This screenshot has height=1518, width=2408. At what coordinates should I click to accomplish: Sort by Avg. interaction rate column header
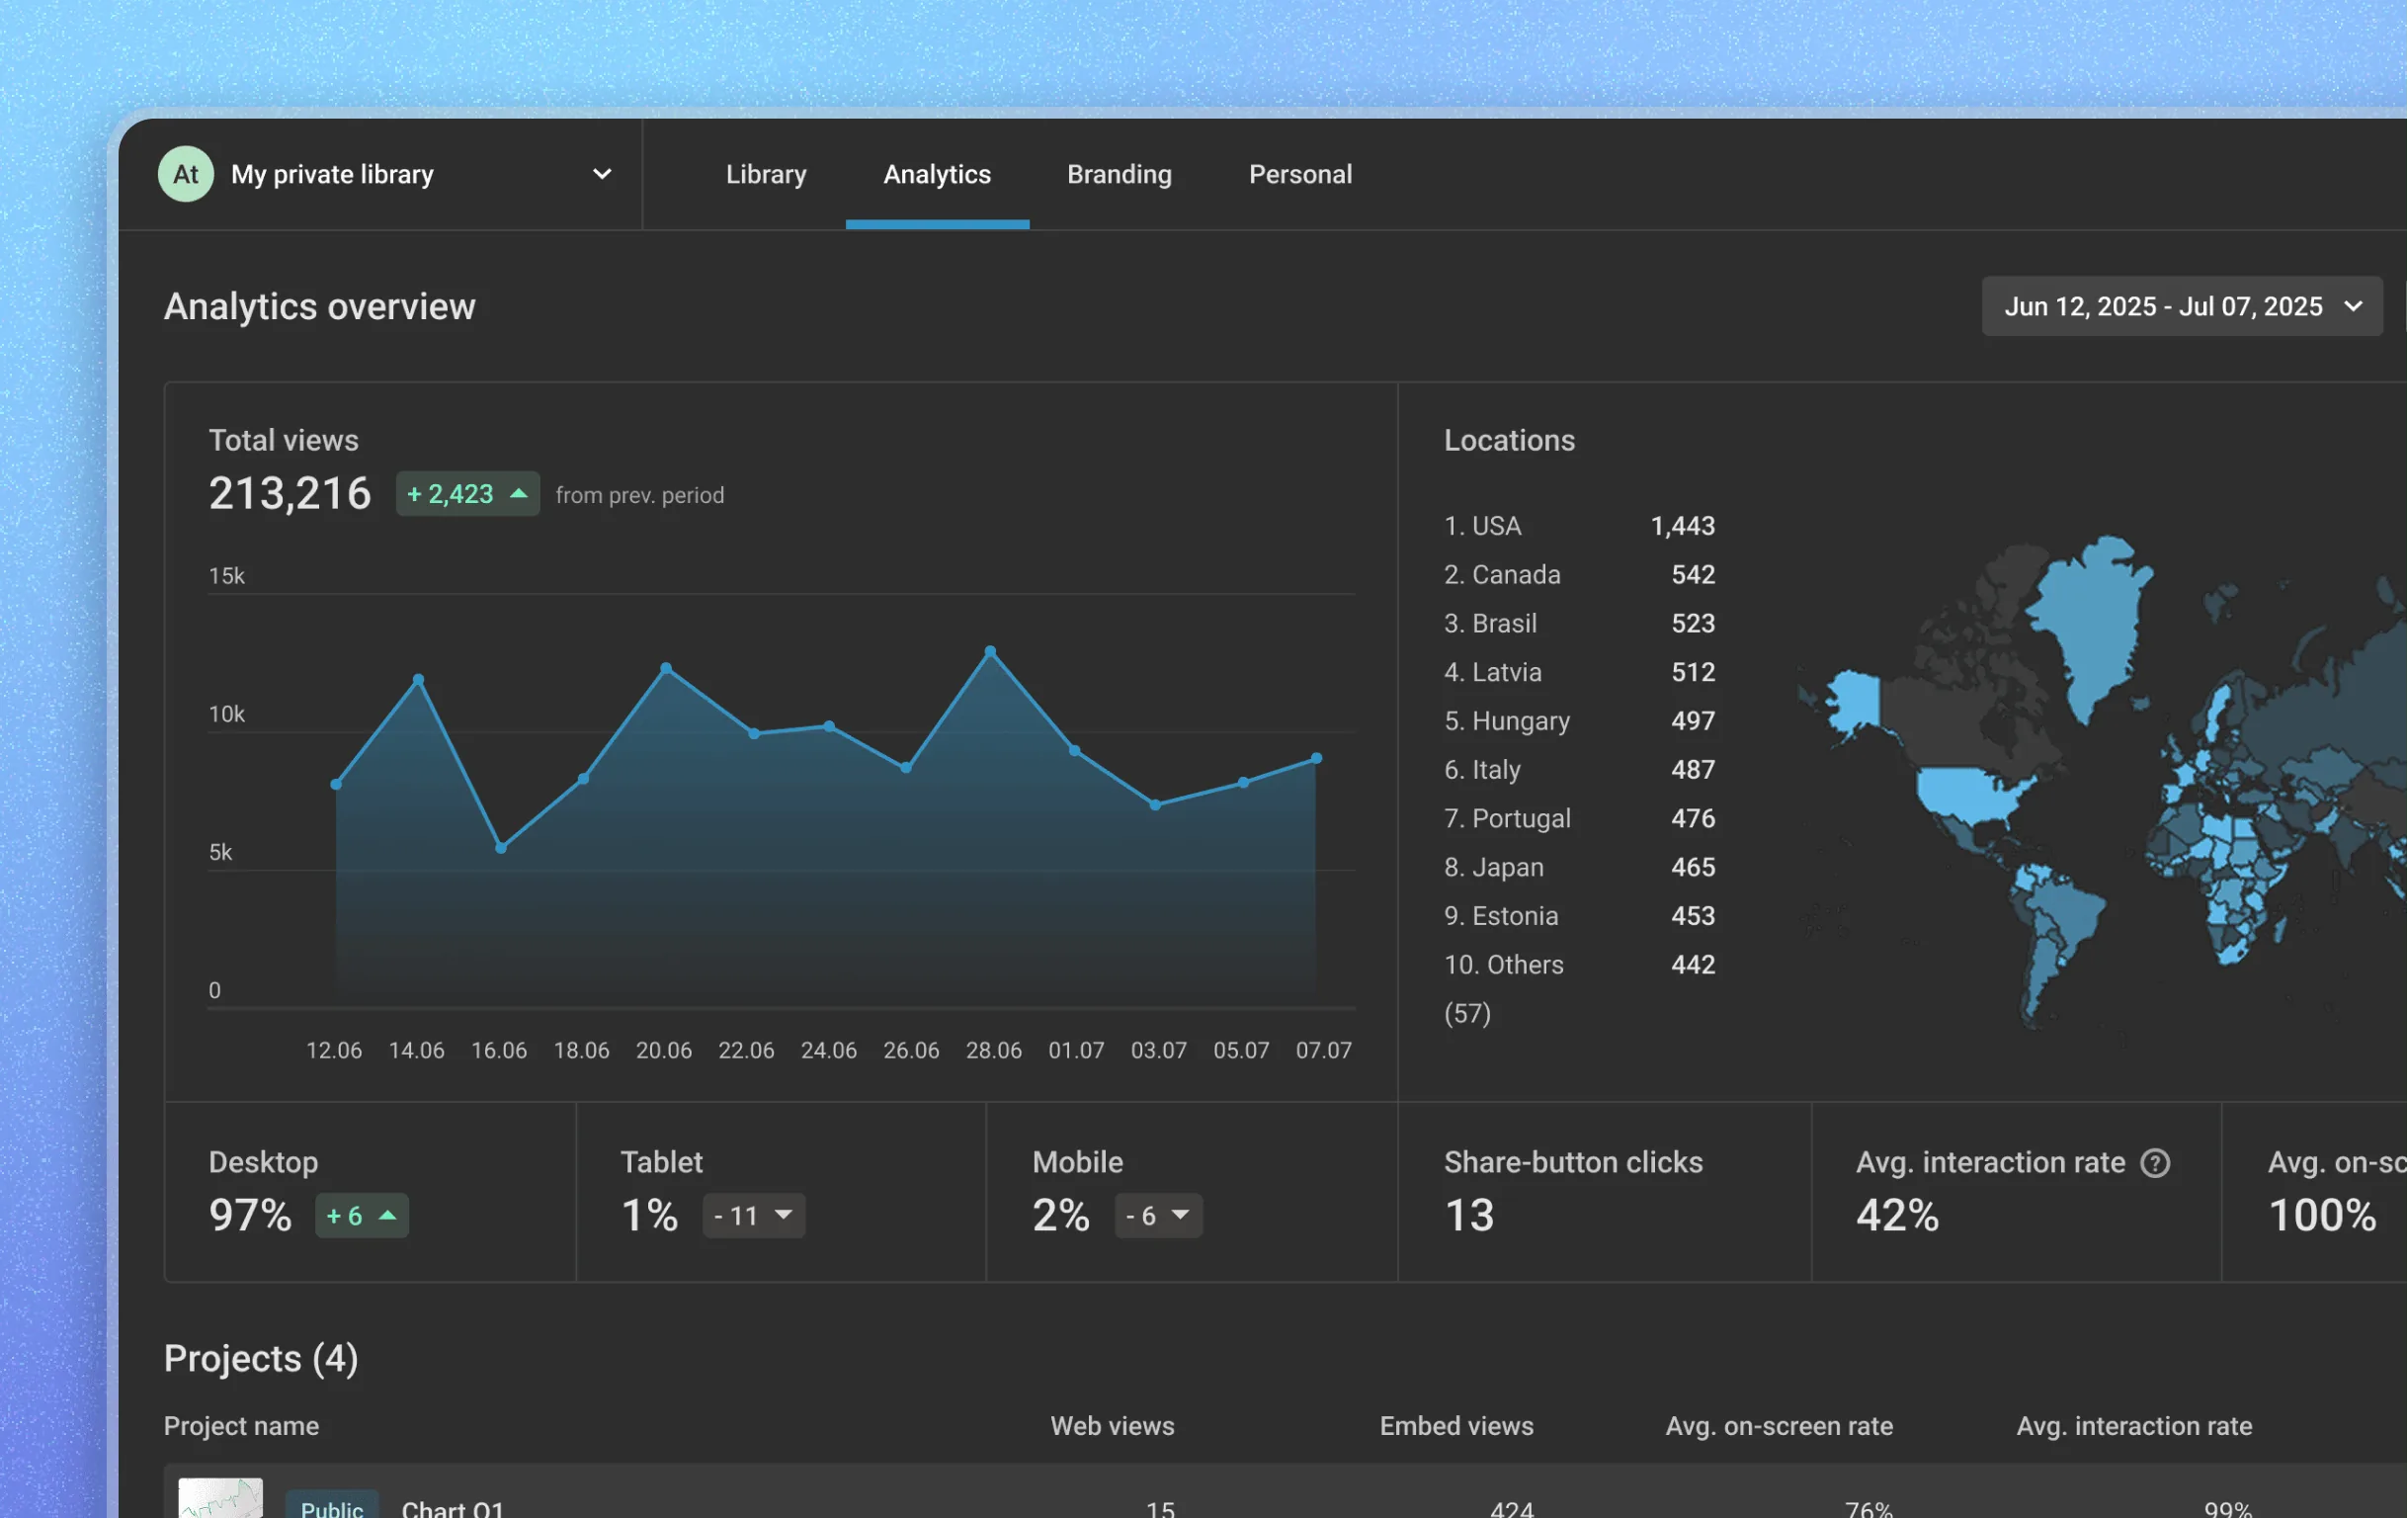point(2134,1426)
